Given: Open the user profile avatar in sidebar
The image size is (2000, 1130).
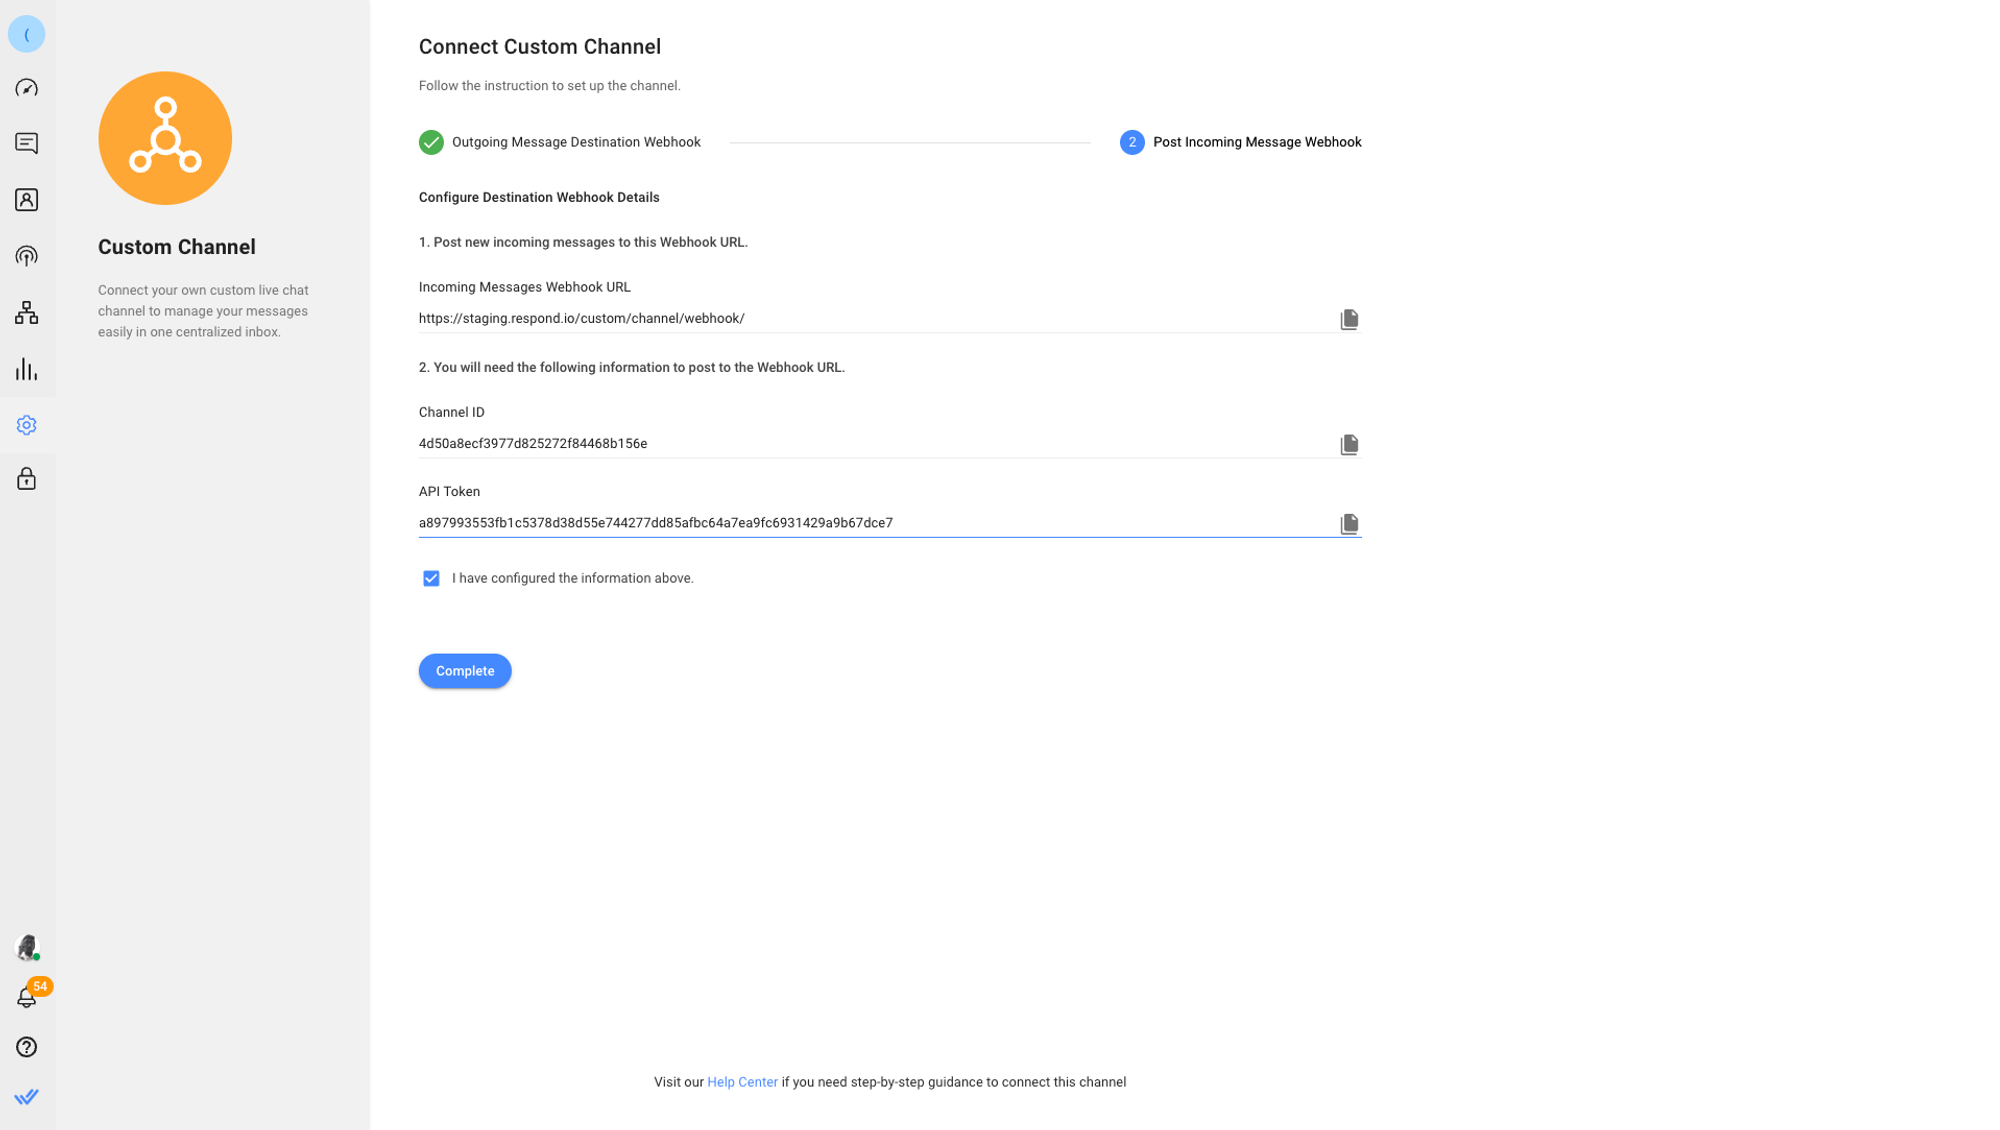Looking at the screenshot, I should click(x=27, y=946).
